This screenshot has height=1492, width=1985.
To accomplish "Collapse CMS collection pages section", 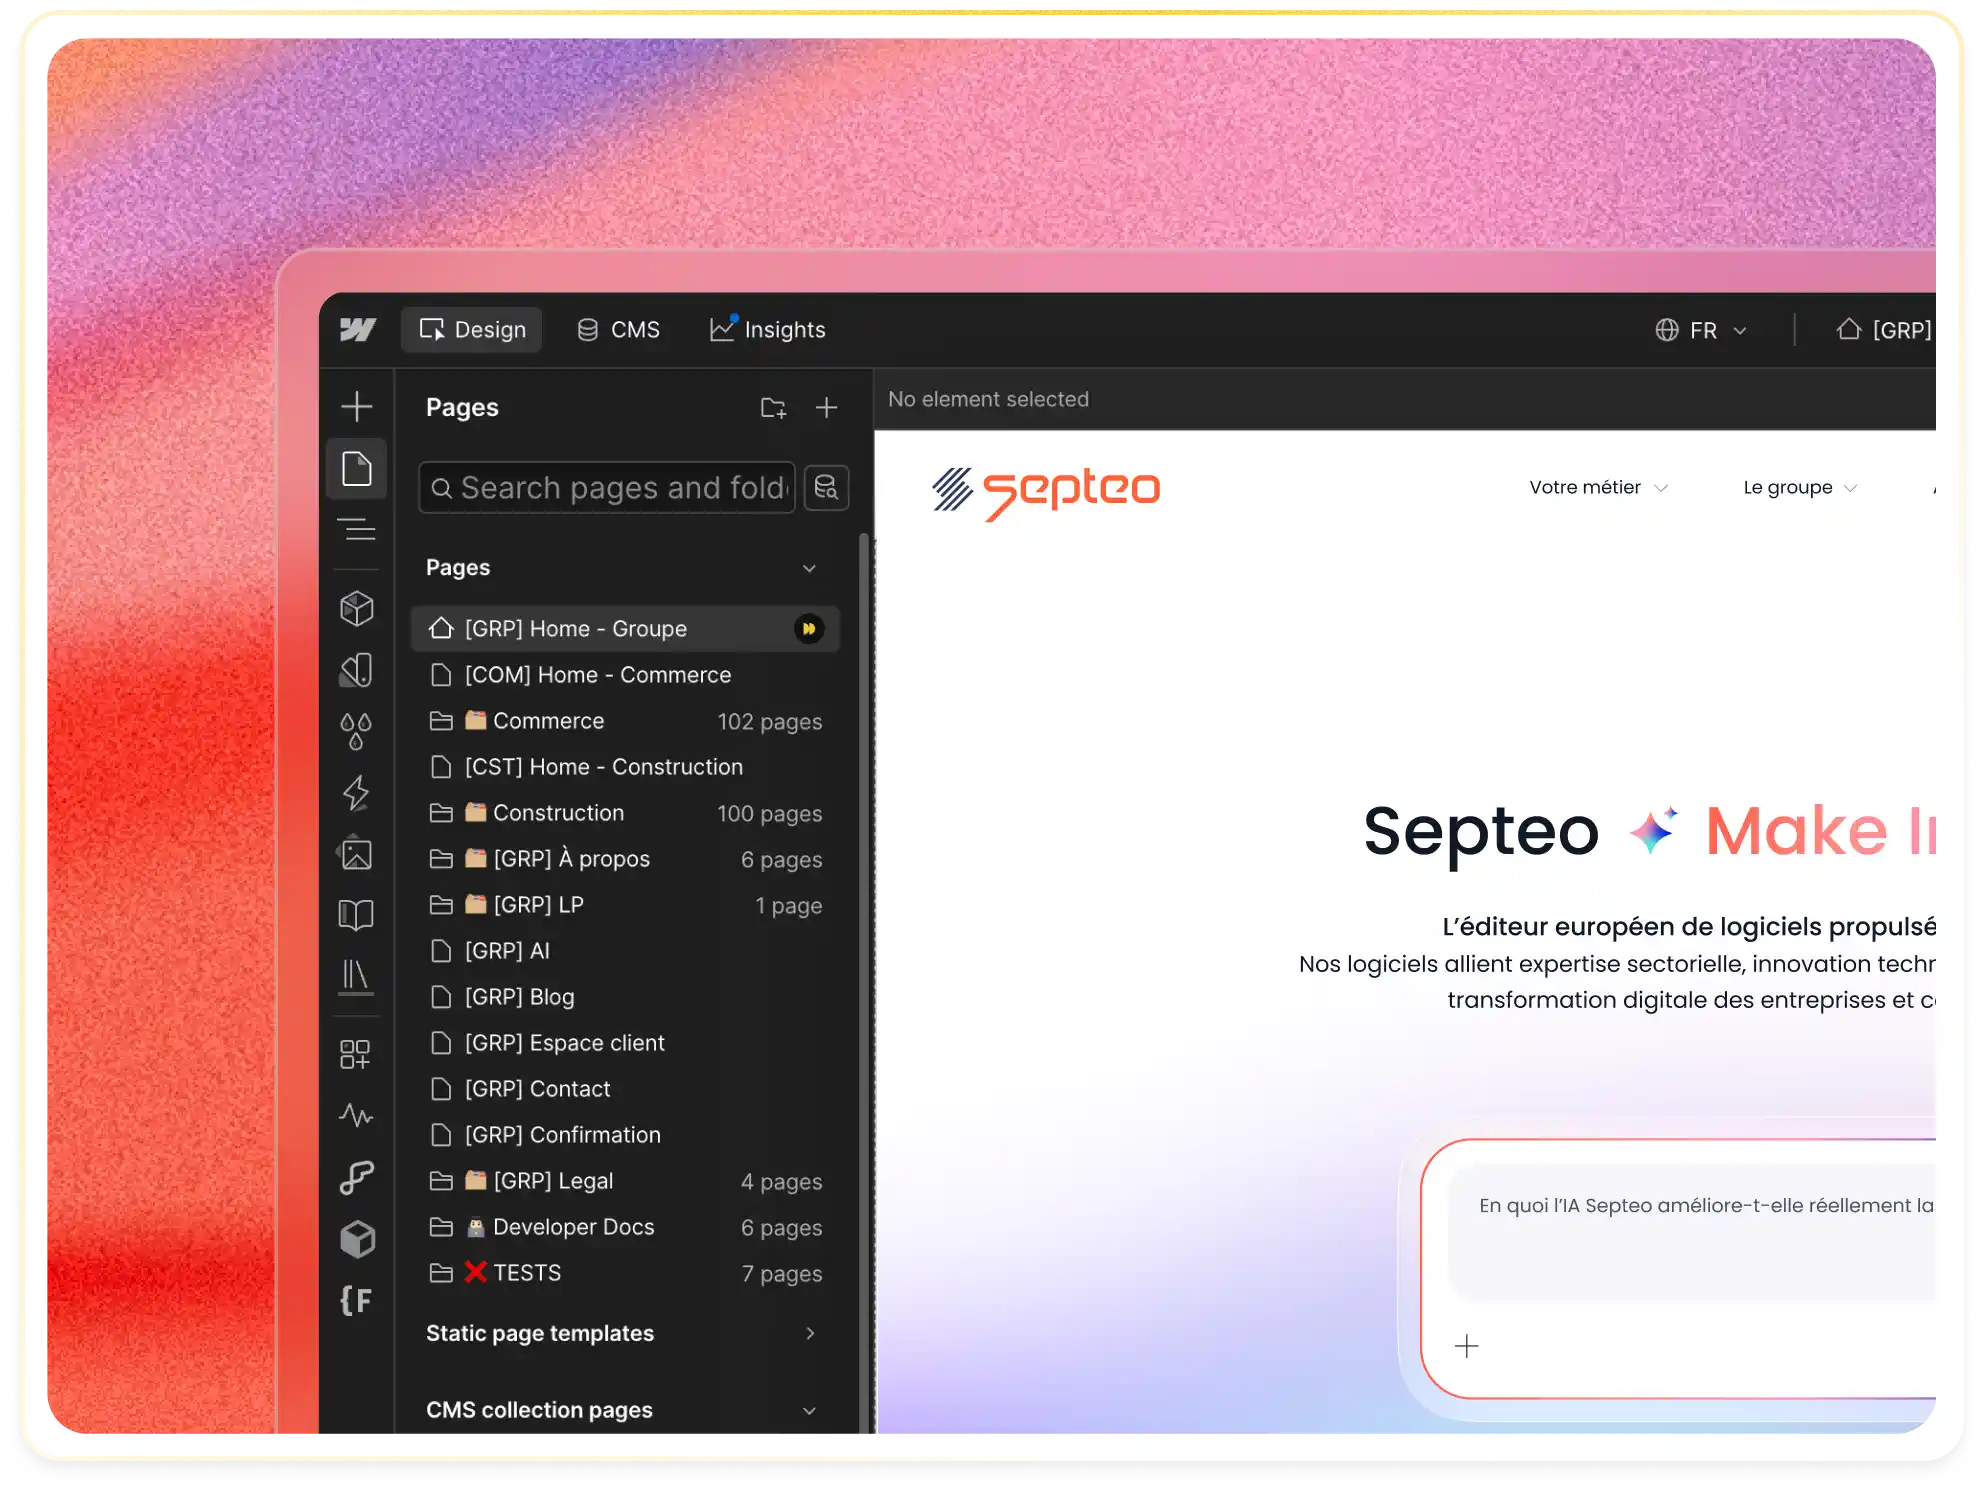I will (809, 1410).
